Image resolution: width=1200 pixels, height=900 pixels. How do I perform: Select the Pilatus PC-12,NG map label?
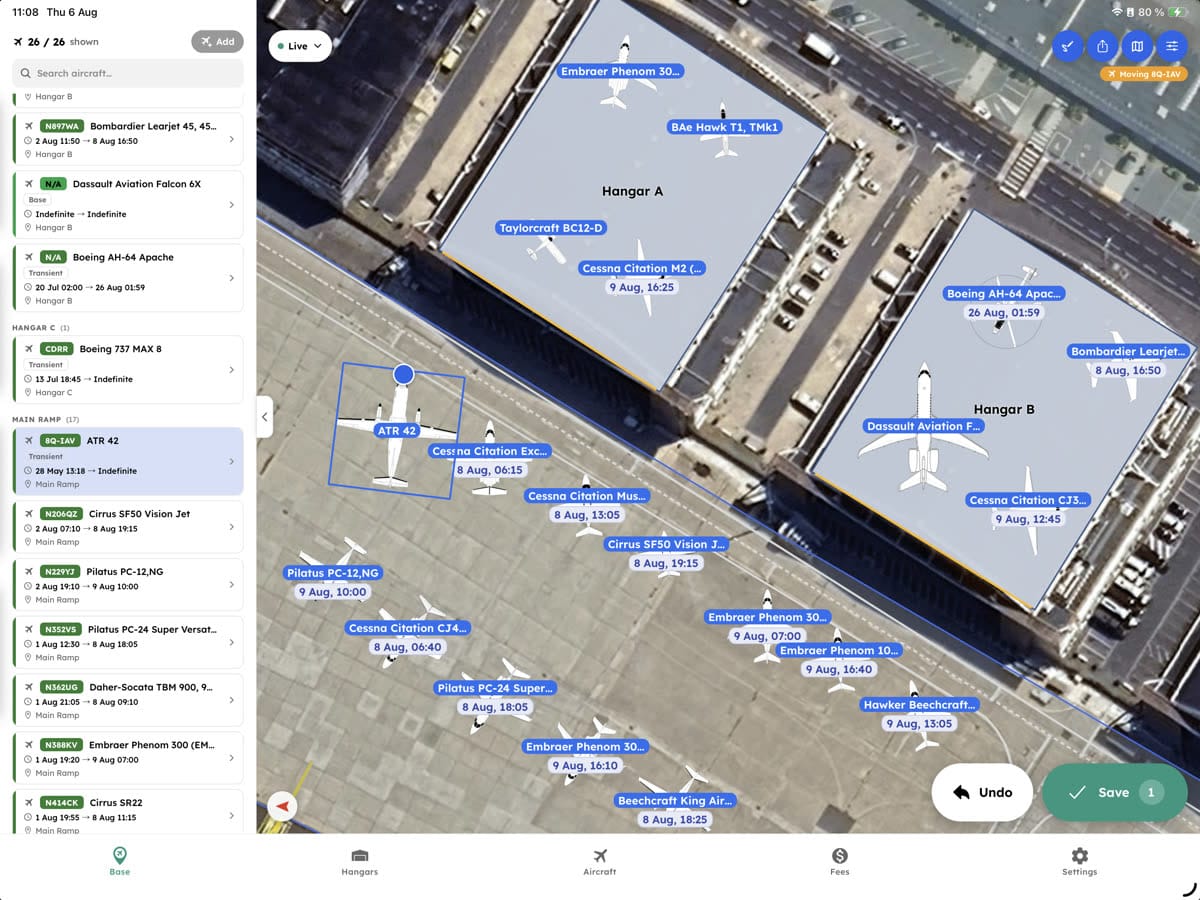[x=333, y=573]
